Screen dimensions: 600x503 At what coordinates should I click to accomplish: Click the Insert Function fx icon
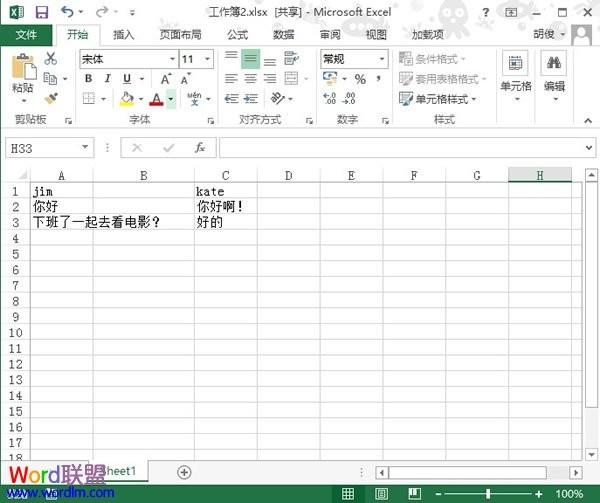(x=200, y=147)
